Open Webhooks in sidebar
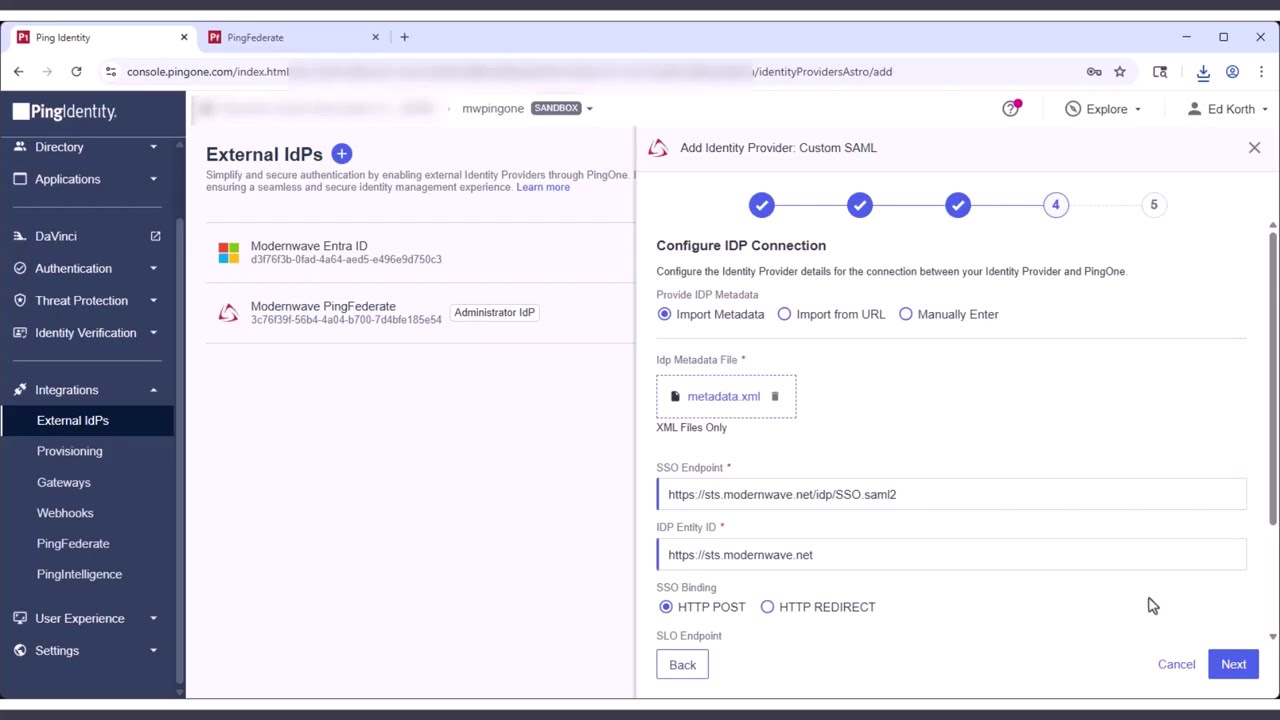The width and height of the screenshot is (1280, 720). [65, 513]
